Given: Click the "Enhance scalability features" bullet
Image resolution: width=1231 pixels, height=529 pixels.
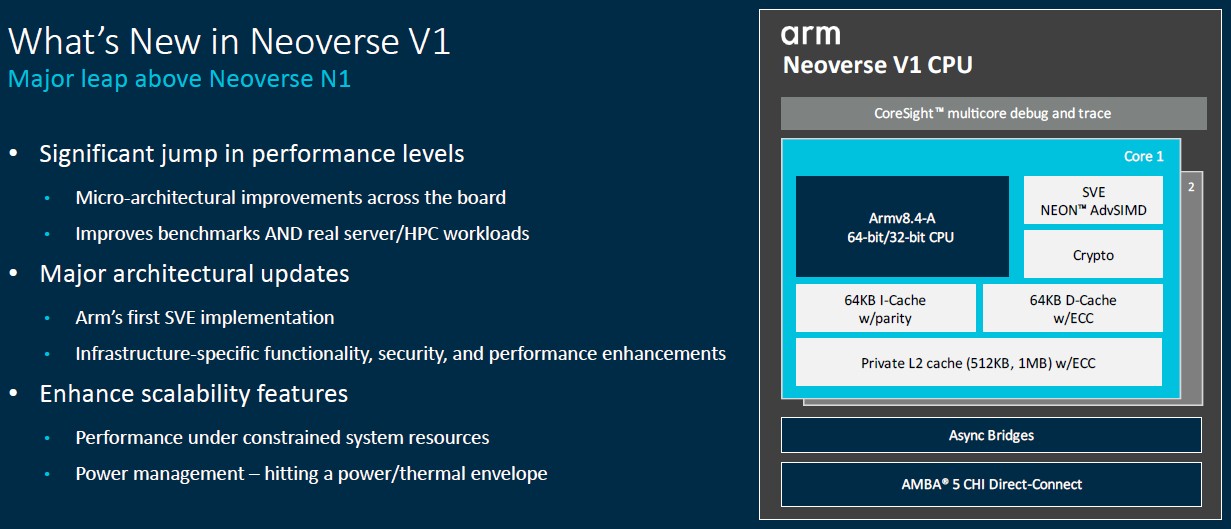Looking at the screenshot, I should pos(193,393).
